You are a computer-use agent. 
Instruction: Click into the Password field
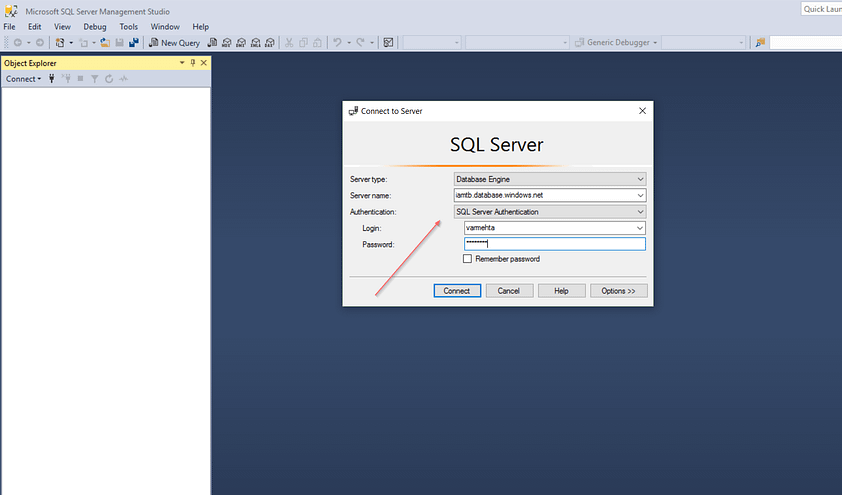[554, 244]
